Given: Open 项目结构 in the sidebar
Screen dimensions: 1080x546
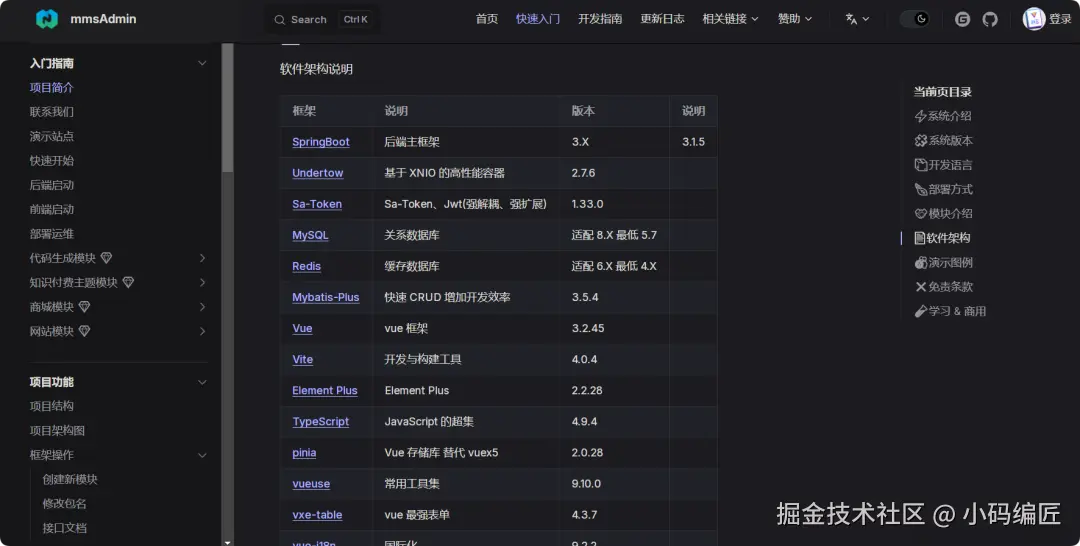Looking at the screenshot, I should (52, 406).
